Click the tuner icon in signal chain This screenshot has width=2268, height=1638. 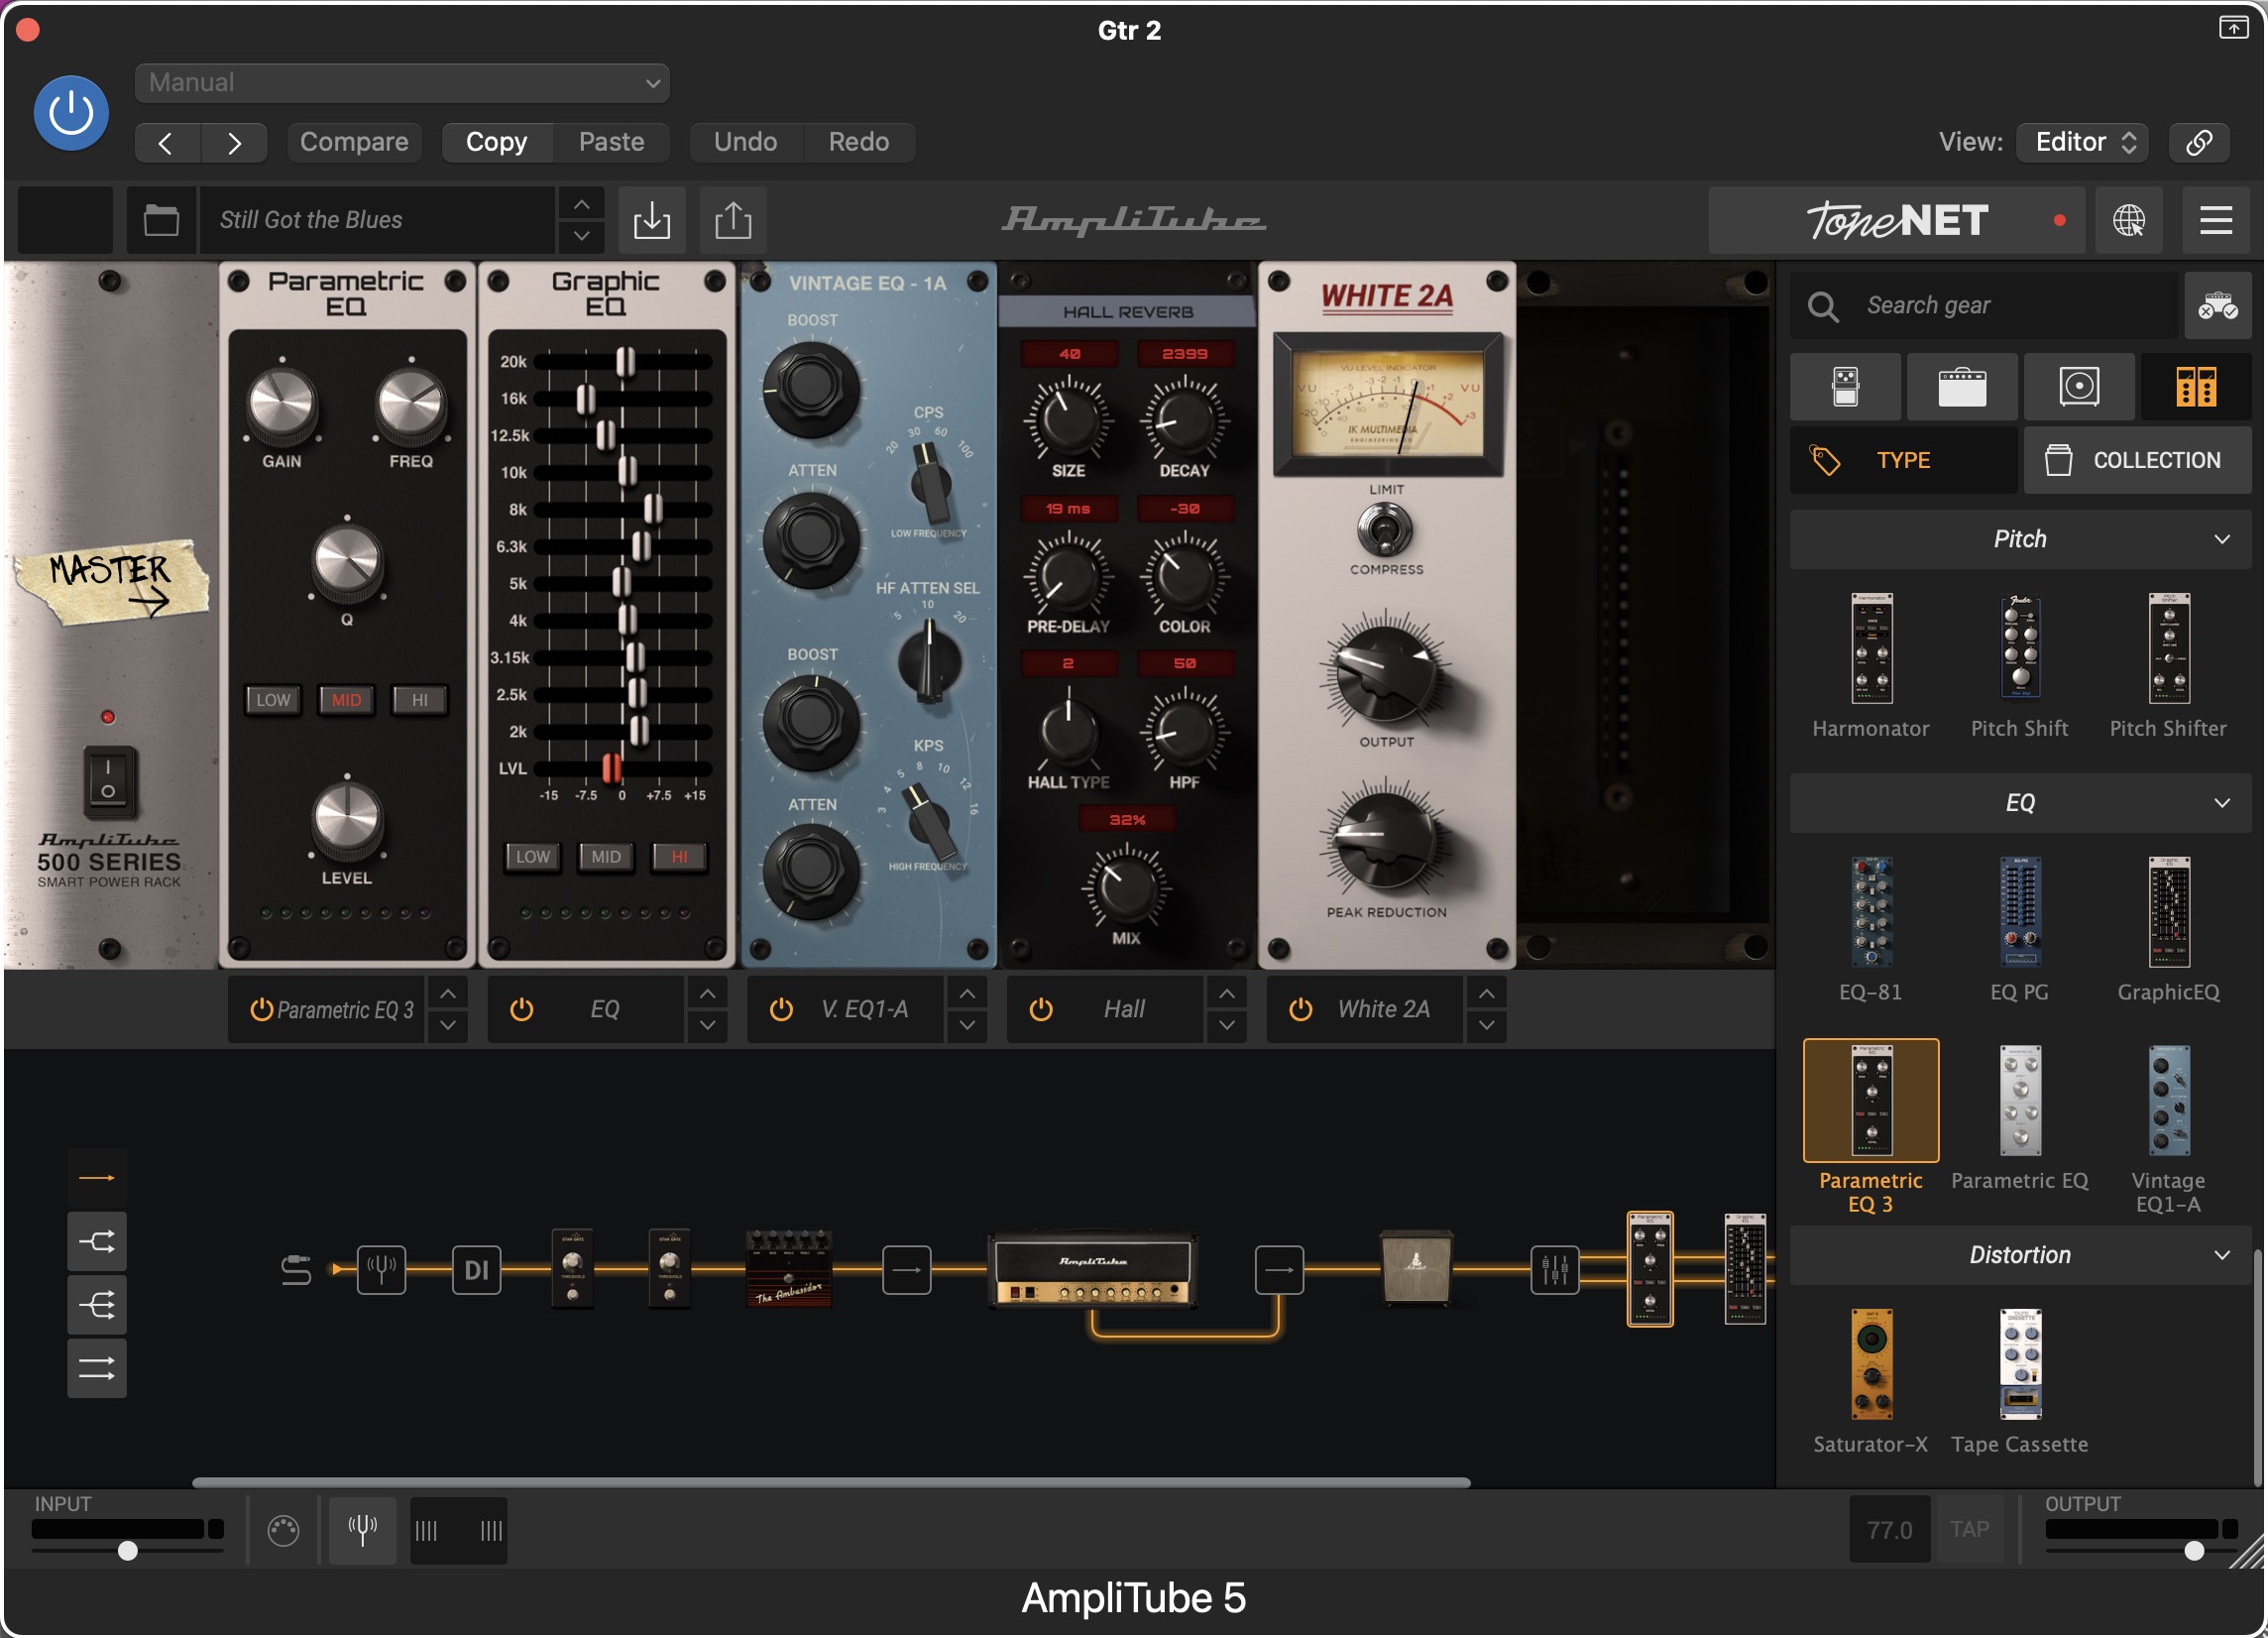coord(381,1270)
